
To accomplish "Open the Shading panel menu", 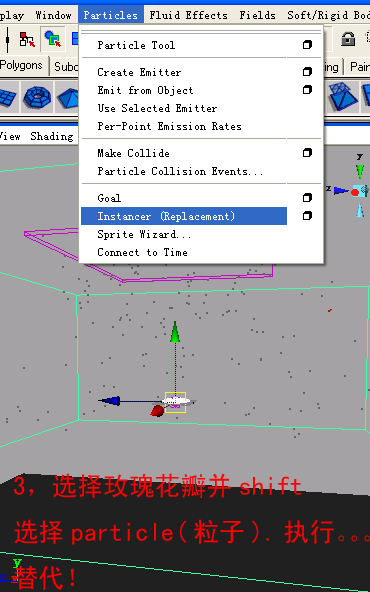I will (52, 136).
